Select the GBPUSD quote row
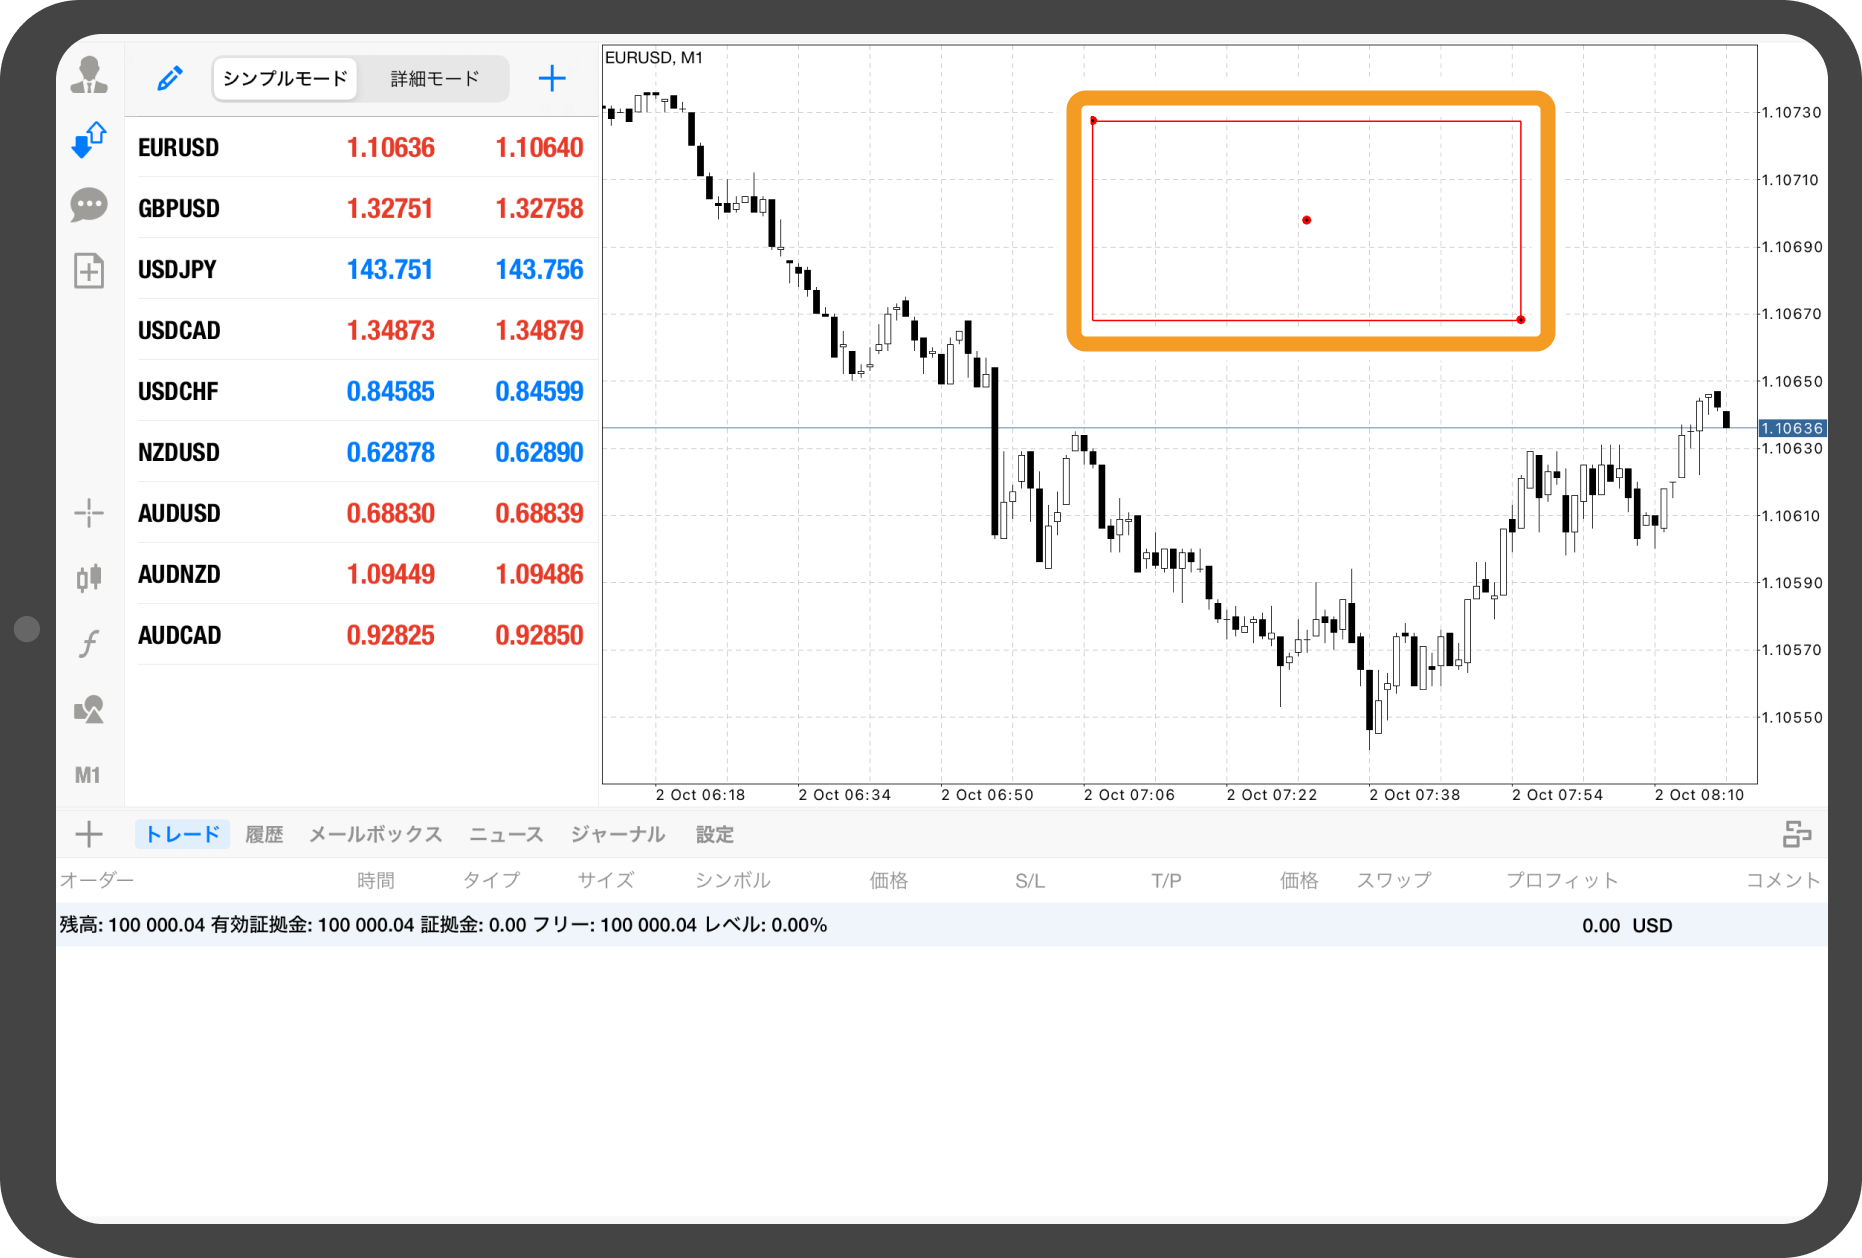 point(361,208)
